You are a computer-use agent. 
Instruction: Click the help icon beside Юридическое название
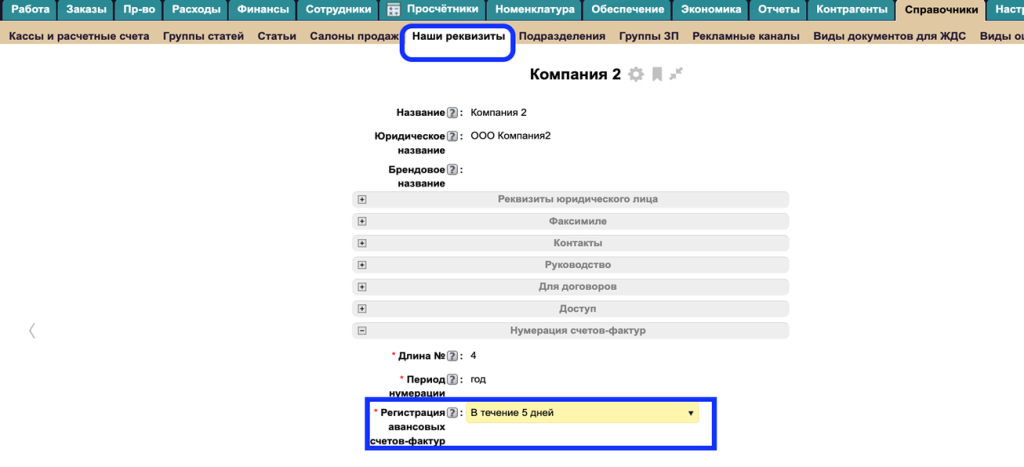[x=452, y=136]
